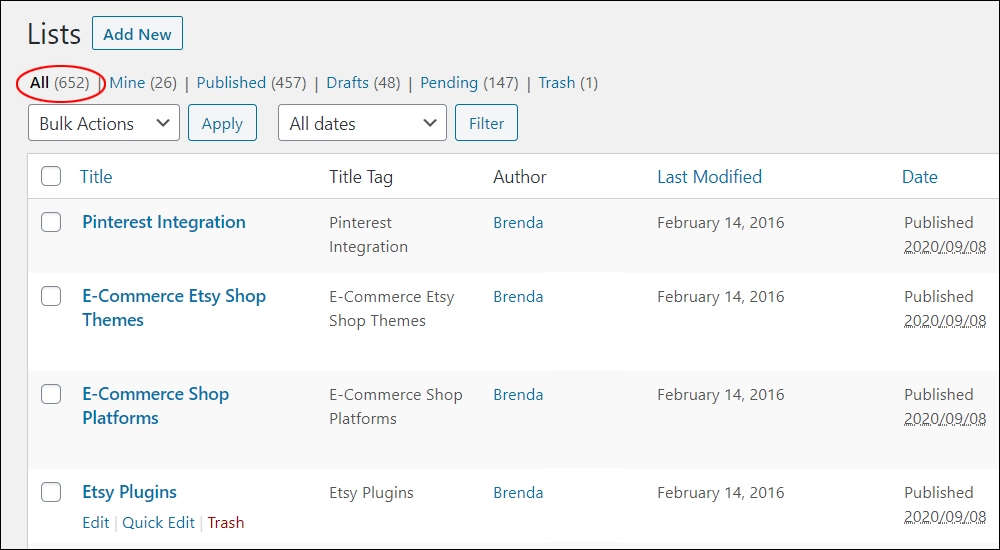
Task: Show Drafts (48) lists
Action: point(363,83)
